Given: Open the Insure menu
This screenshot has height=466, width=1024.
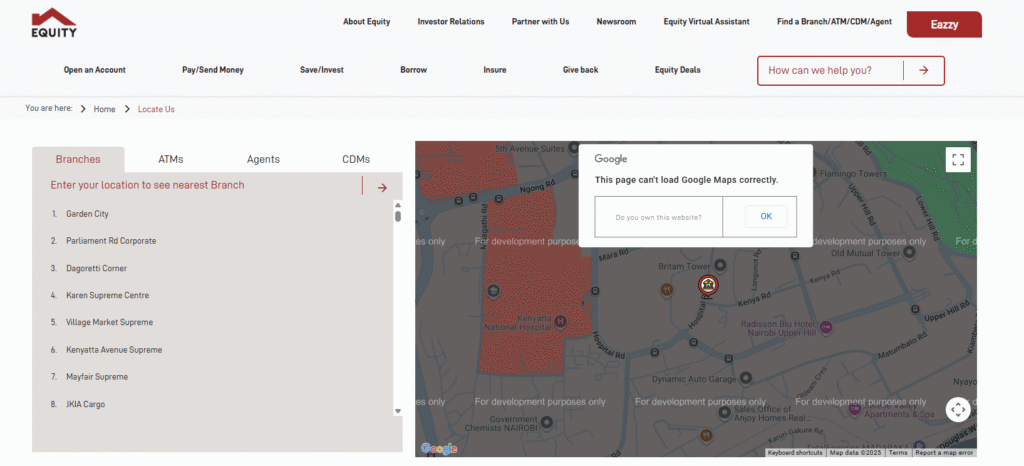Looking at the screenshot, I should tap(494, 70).
